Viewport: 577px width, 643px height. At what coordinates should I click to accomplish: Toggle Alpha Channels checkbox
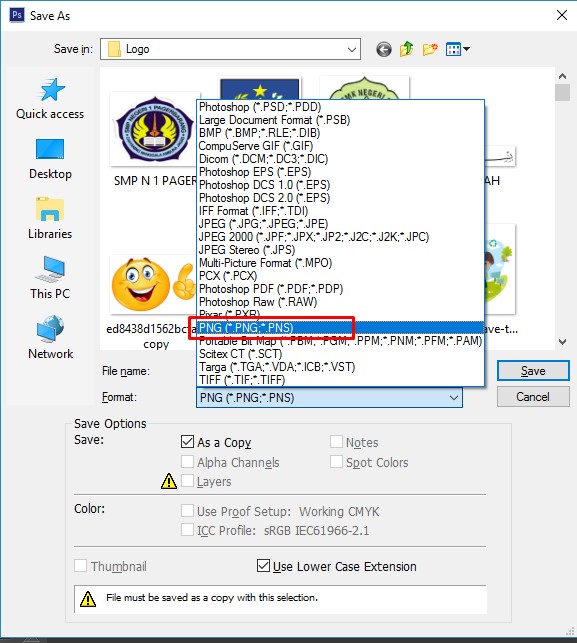187,461
